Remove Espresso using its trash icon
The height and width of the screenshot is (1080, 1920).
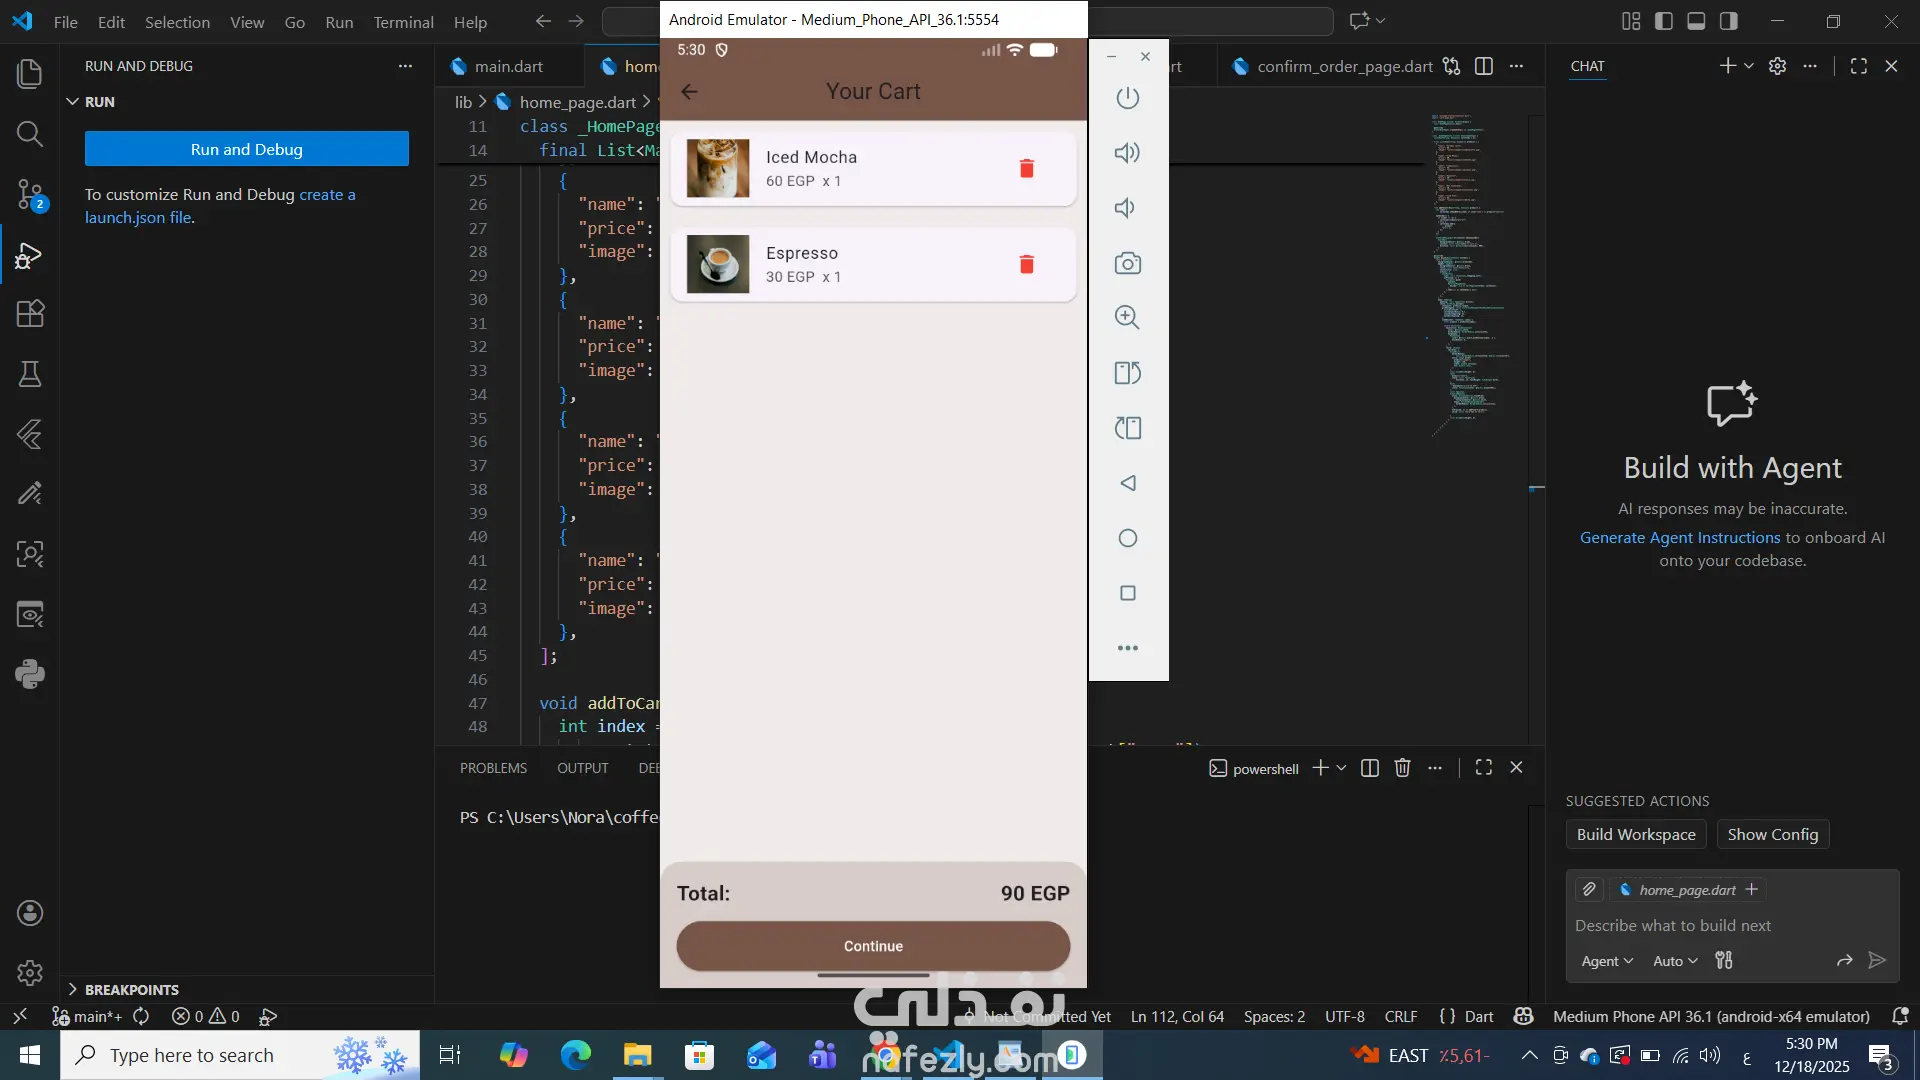pyautogui.click(x=1026, y=265)
